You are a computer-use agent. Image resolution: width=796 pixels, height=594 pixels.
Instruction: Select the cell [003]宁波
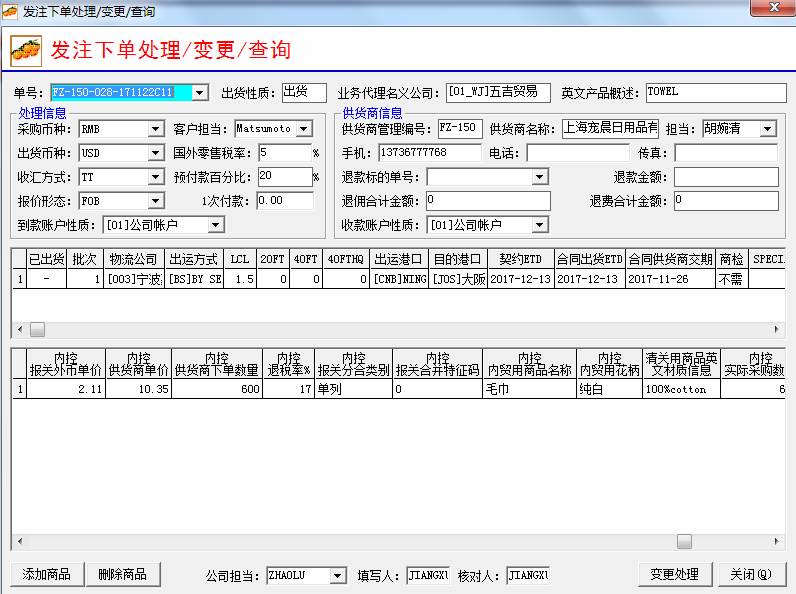click(134, 279)
